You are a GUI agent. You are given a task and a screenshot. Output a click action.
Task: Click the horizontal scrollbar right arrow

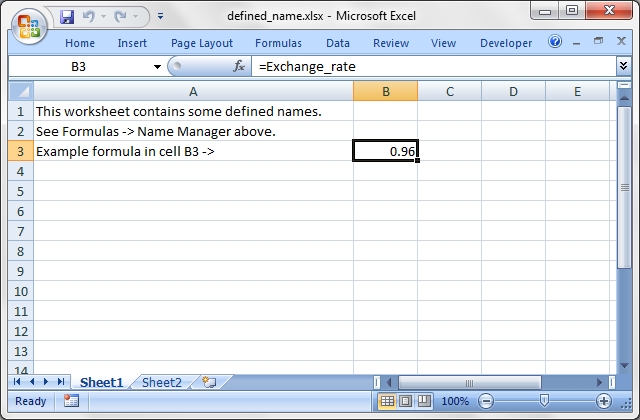tap(599, 382)
